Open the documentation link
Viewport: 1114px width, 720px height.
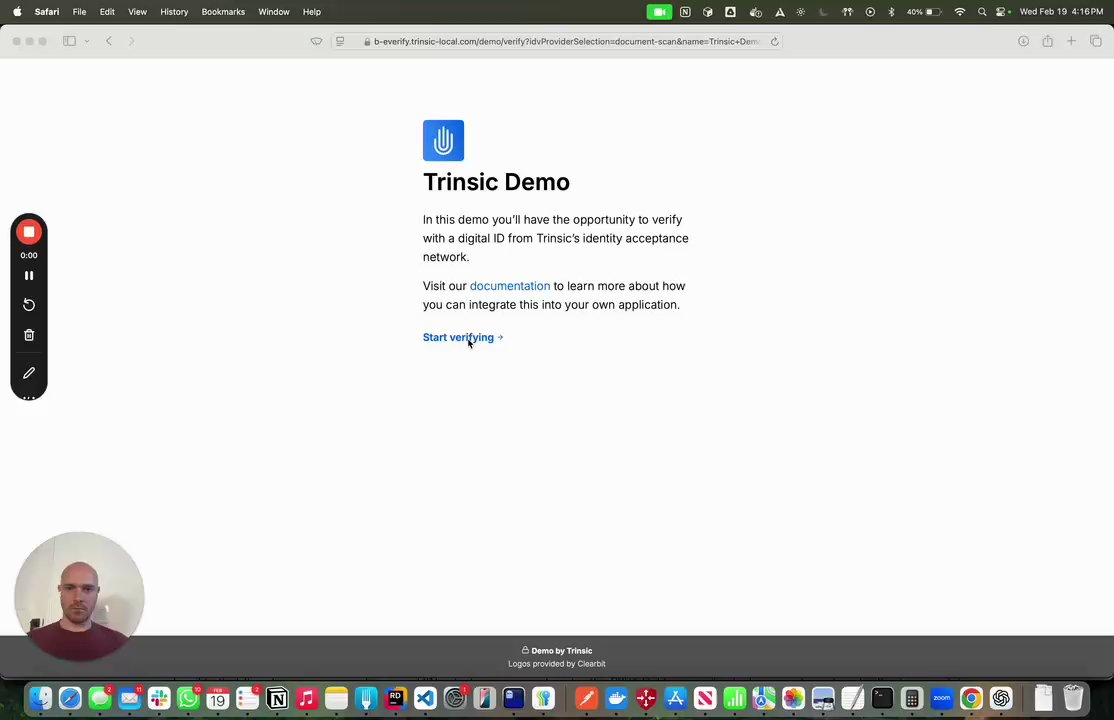(x=510, y=286)
